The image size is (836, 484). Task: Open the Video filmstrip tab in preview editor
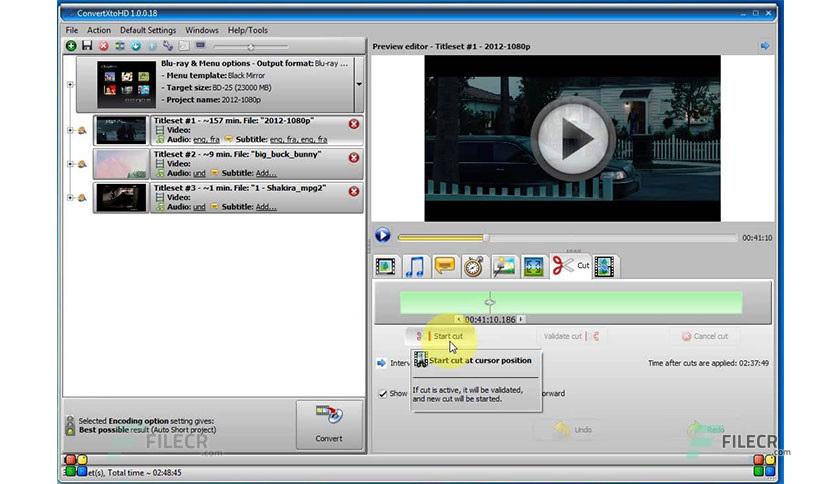click(x=385, y=266)
